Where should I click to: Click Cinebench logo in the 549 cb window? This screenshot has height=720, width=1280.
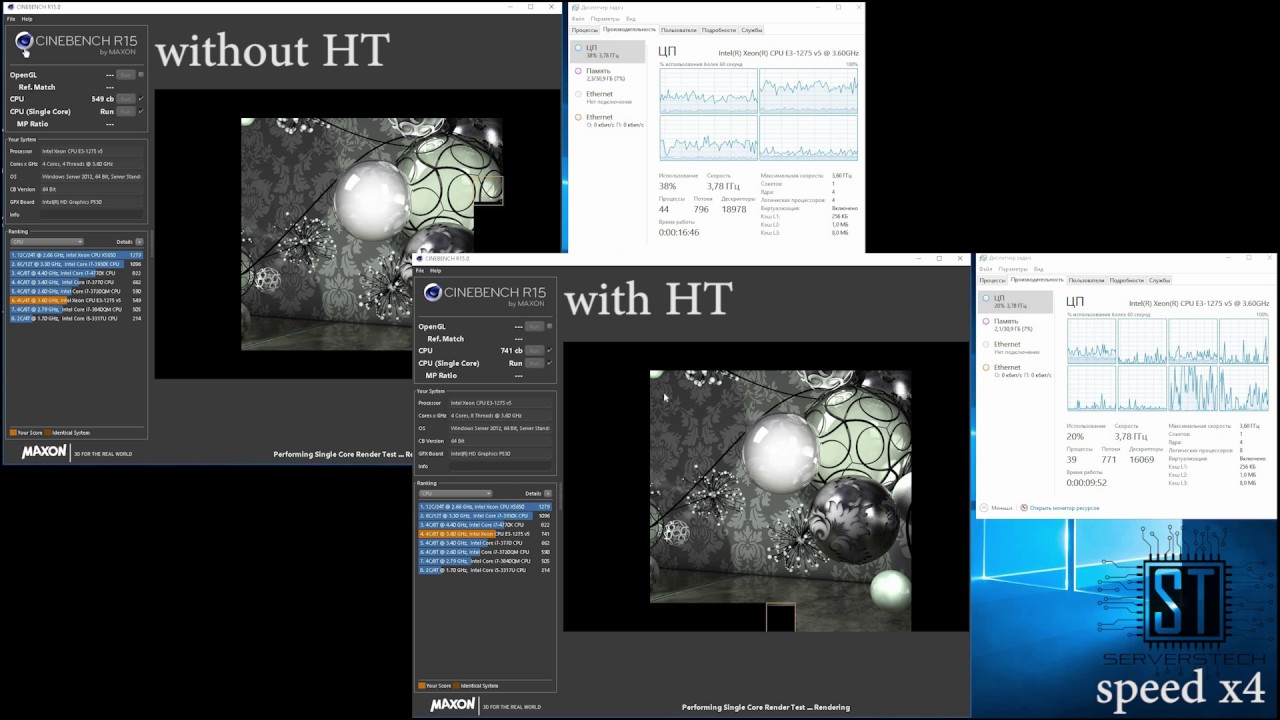click(76, 44)
